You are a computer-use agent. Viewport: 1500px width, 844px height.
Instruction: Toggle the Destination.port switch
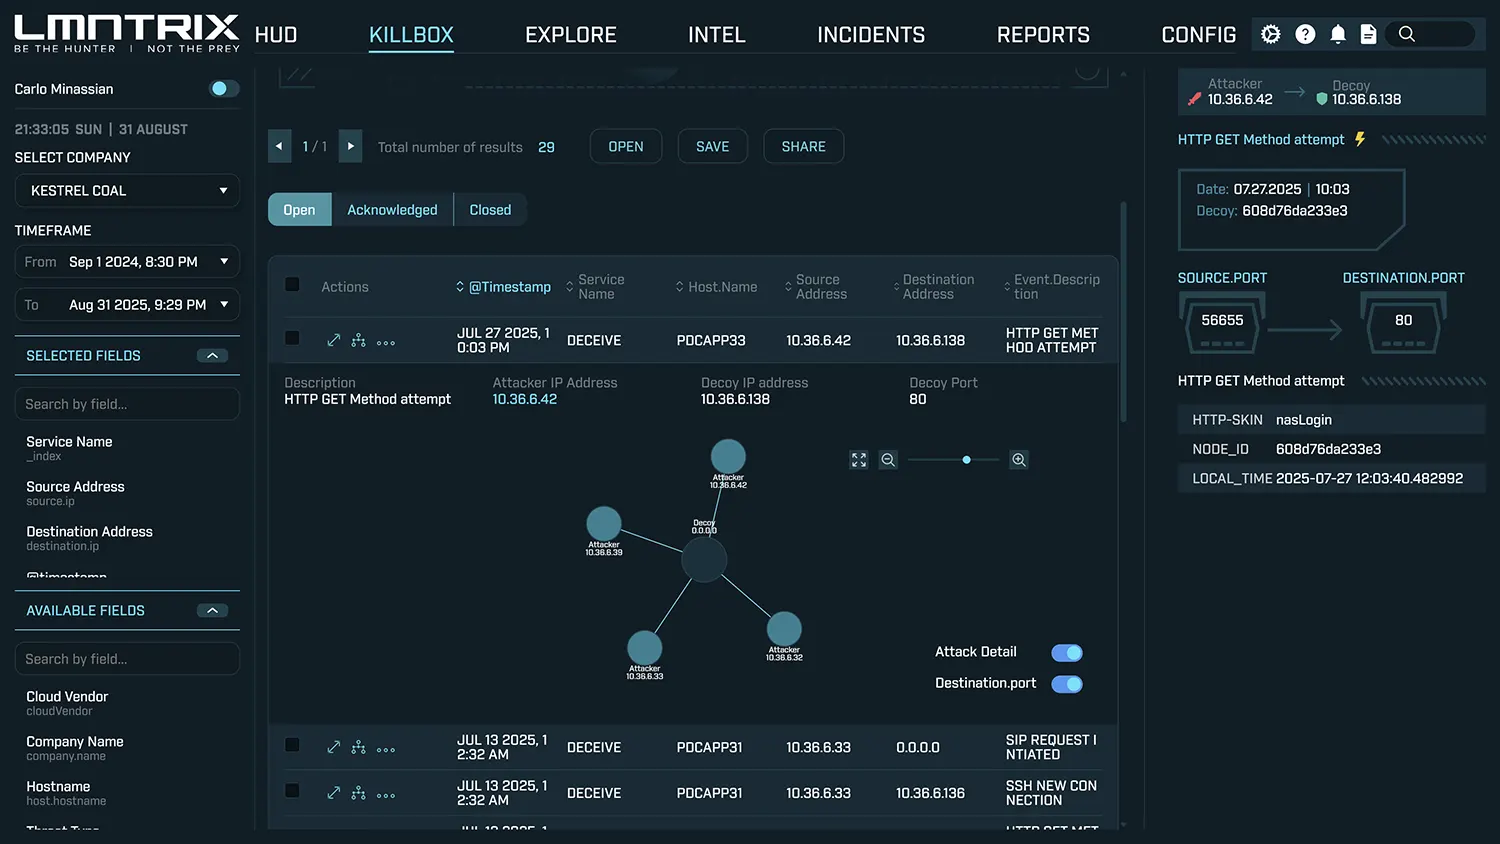coord(1067,684)
